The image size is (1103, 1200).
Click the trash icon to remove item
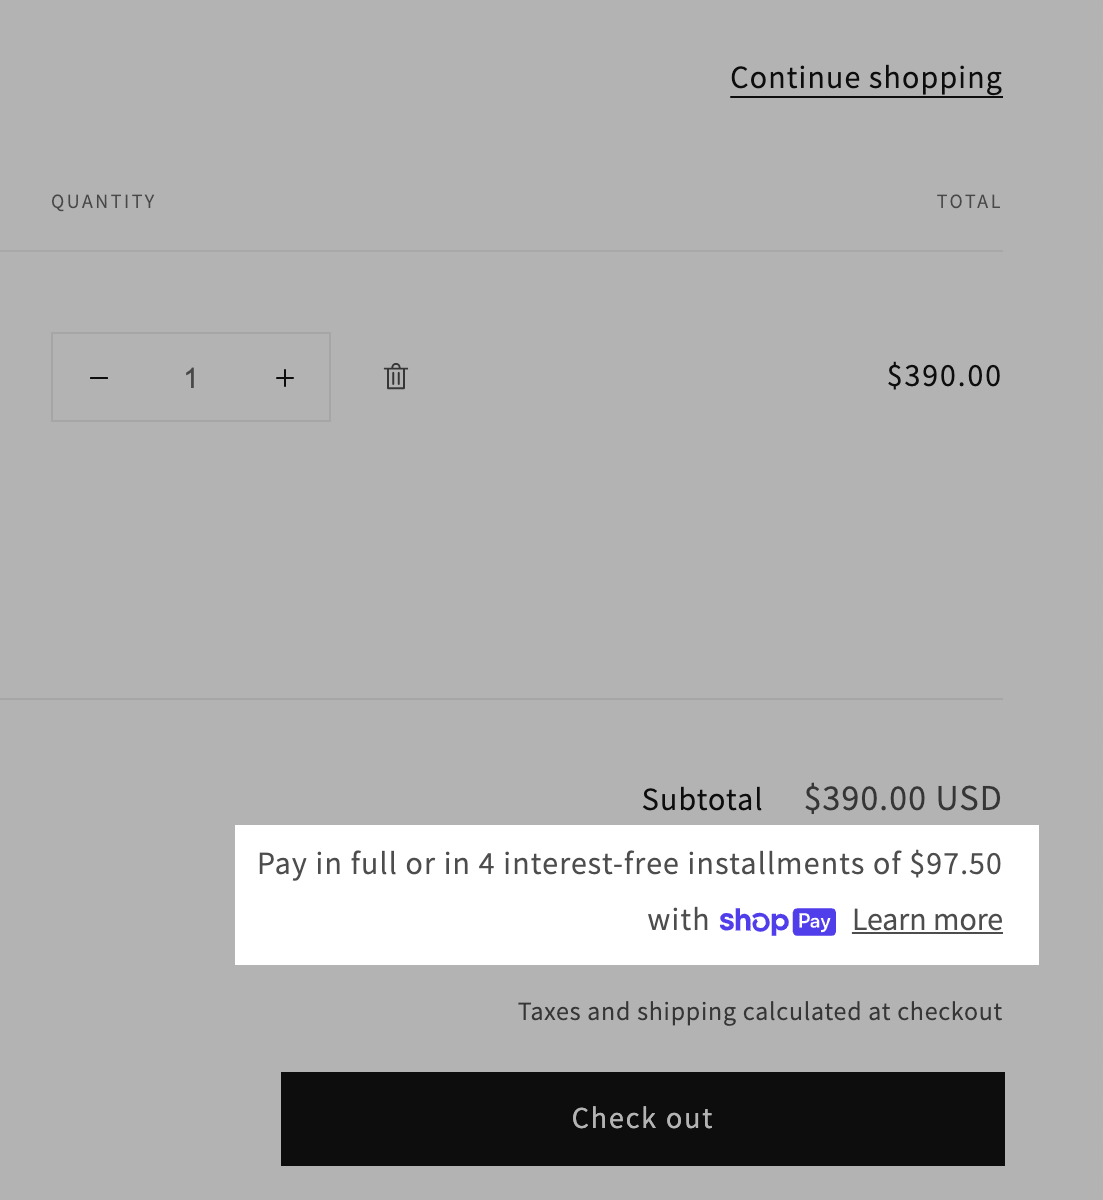(x=396, y=376)
